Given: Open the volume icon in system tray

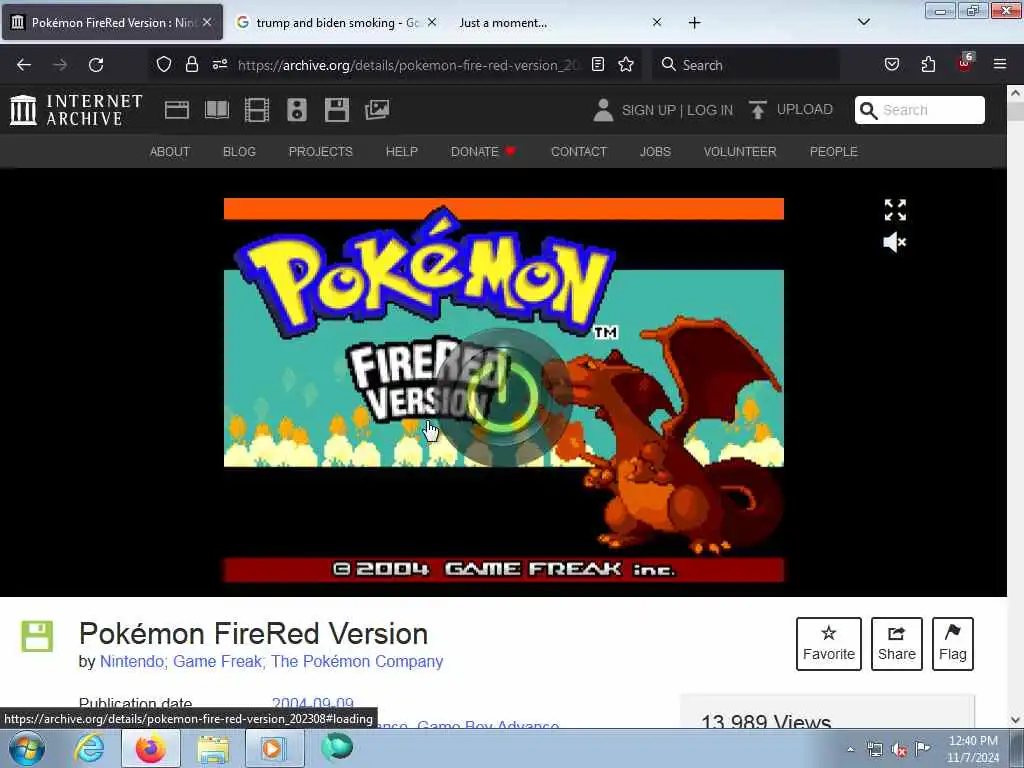Looking at the screenshot, I should (899, 749).
